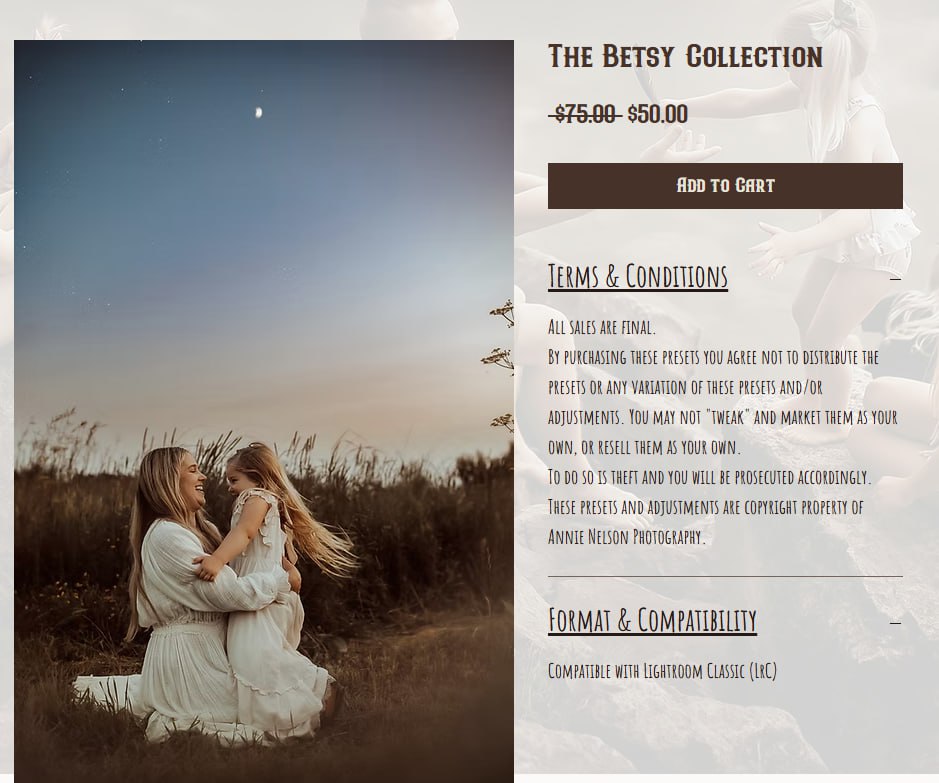Add The Betsy Collection to cart
939x783 pixels.
coord(725,186)
